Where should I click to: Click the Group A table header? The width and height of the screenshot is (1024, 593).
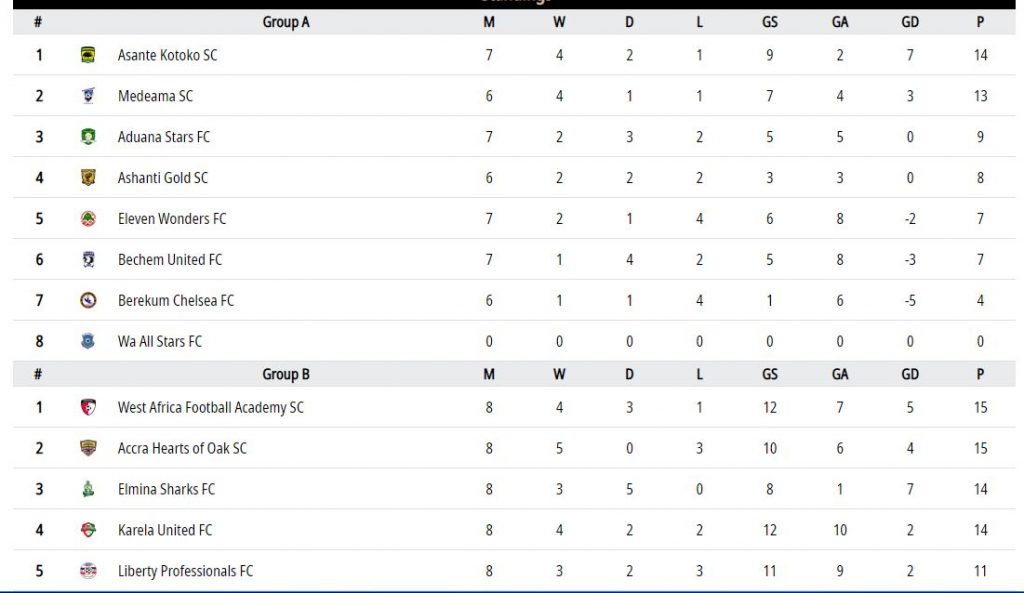click(286, 22)
